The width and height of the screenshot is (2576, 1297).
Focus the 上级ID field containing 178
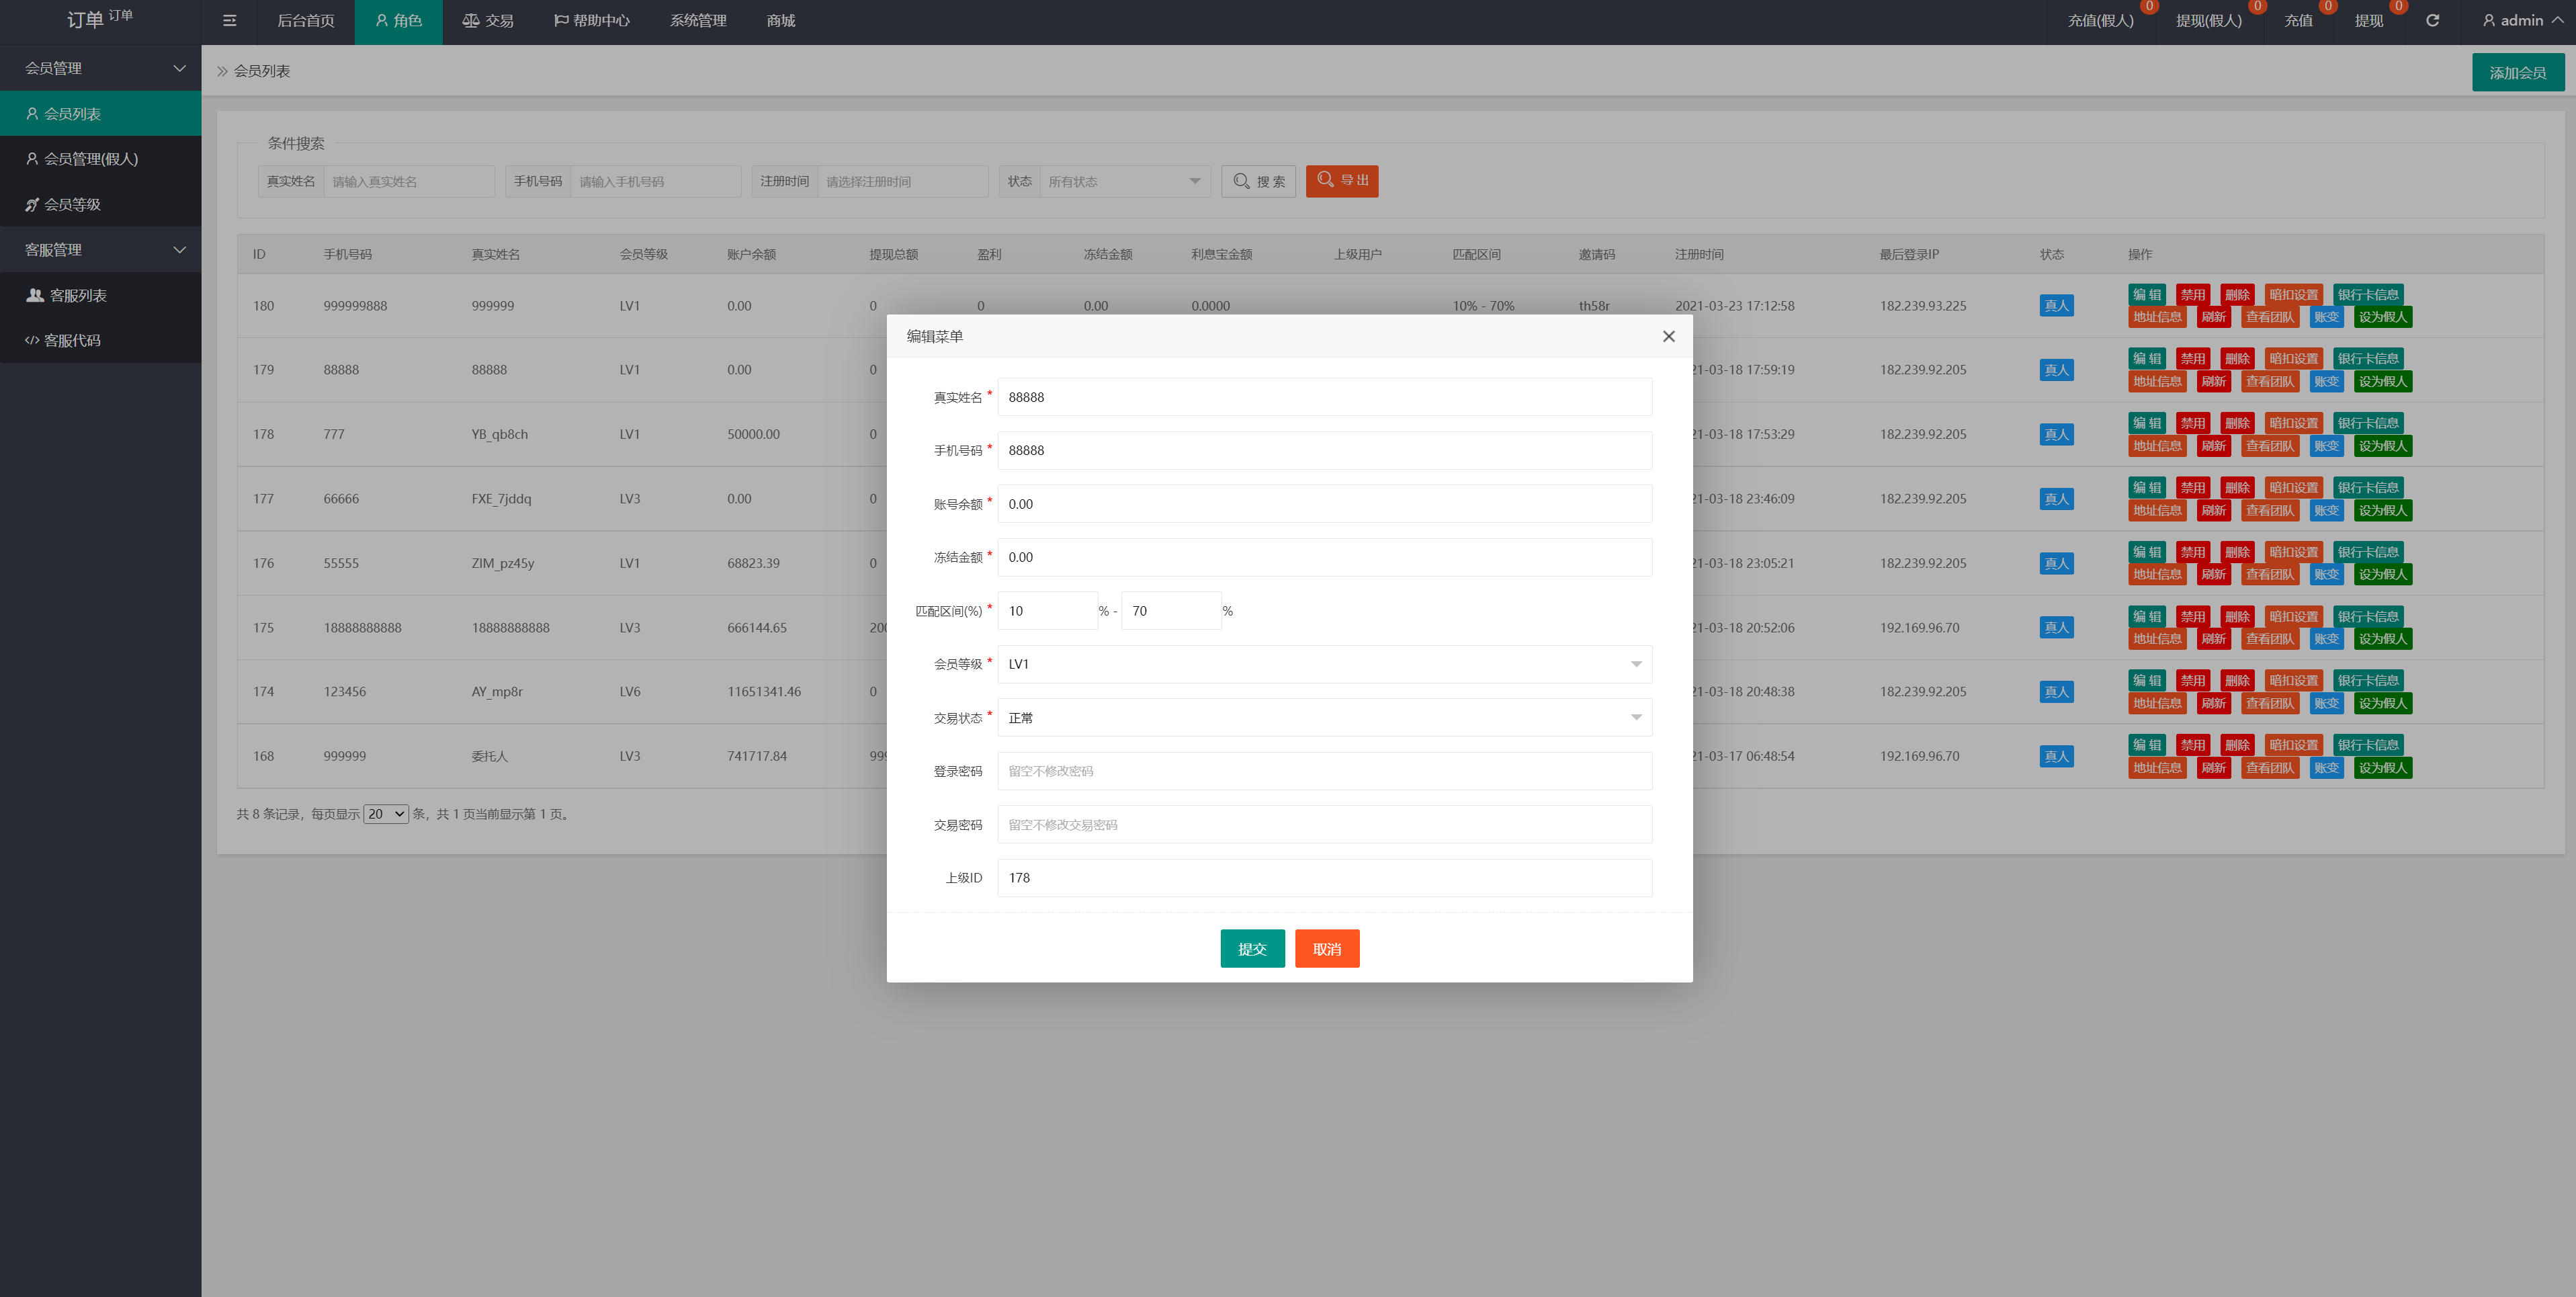pyautogui.click(x=1324, y=878)
